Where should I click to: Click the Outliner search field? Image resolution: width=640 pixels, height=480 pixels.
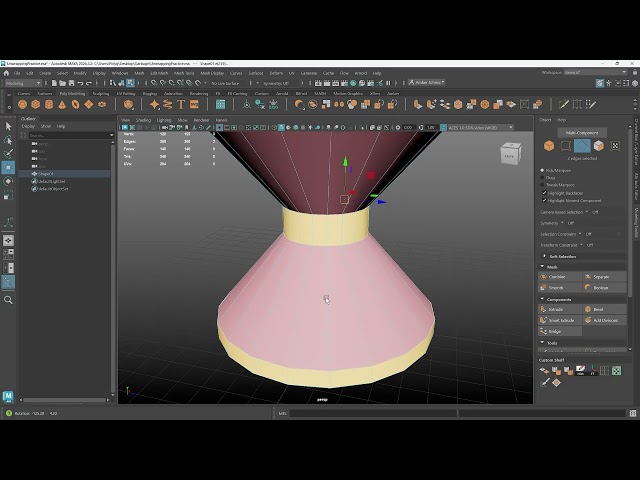tap(69, 135)
